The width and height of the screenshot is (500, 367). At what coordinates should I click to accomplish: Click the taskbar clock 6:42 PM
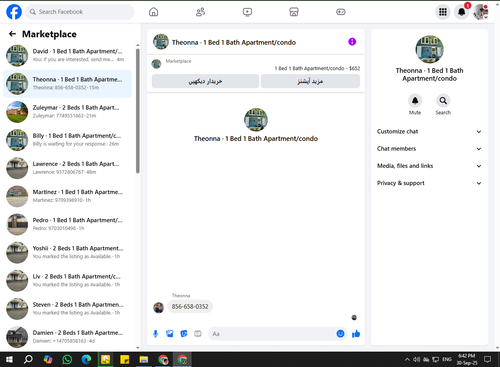click(467, 359)
